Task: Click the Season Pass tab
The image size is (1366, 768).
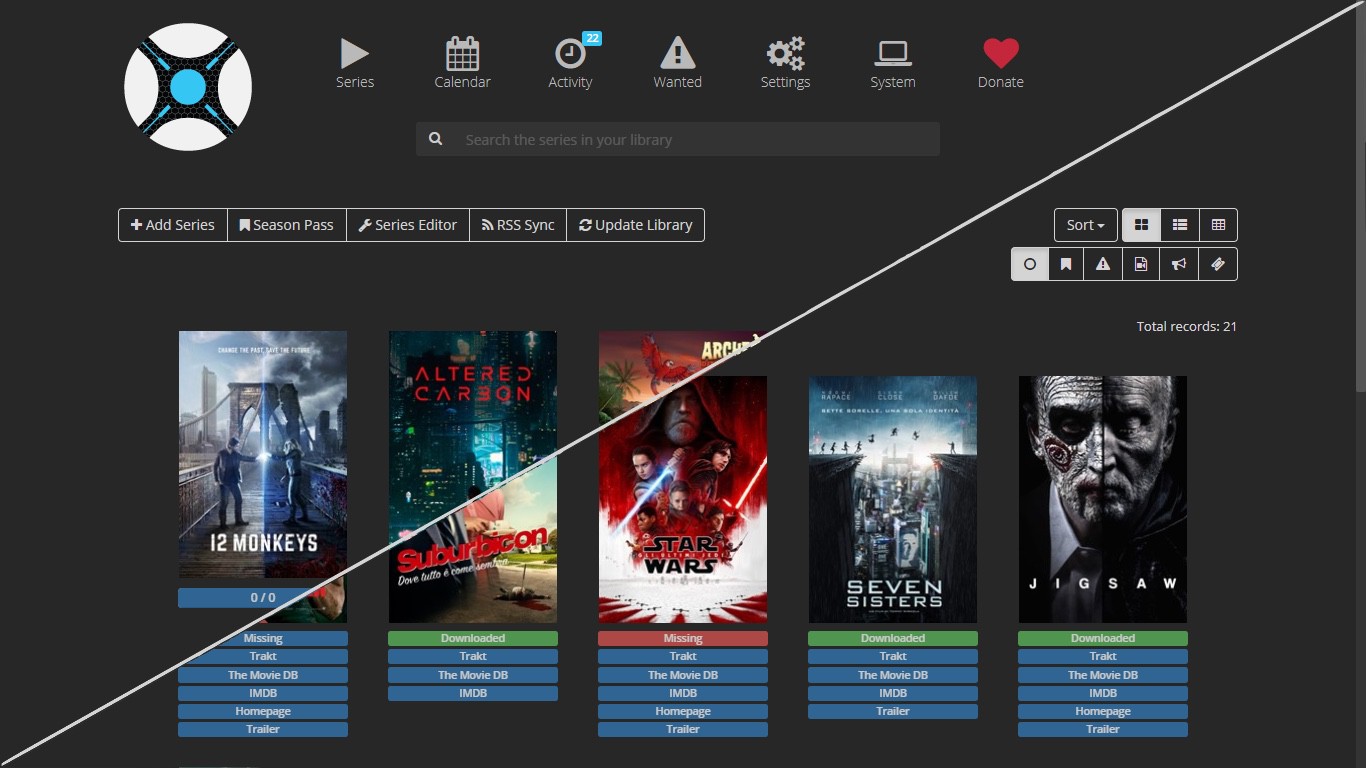Action: click(x=286, y=224)
